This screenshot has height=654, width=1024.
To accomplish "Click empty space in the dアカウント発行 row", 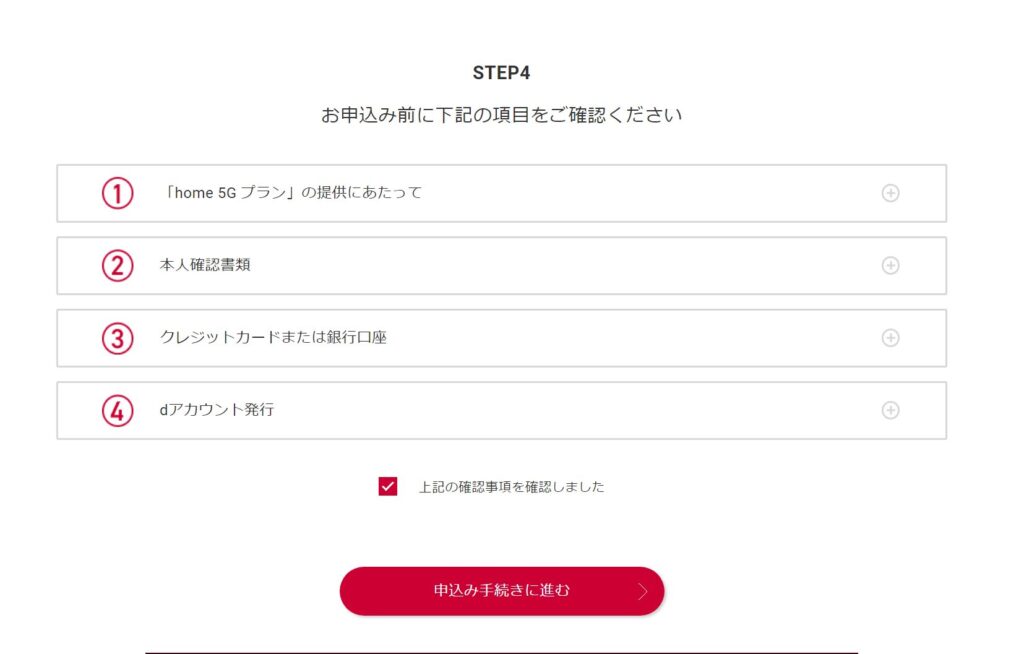I will tap(560, 410).
